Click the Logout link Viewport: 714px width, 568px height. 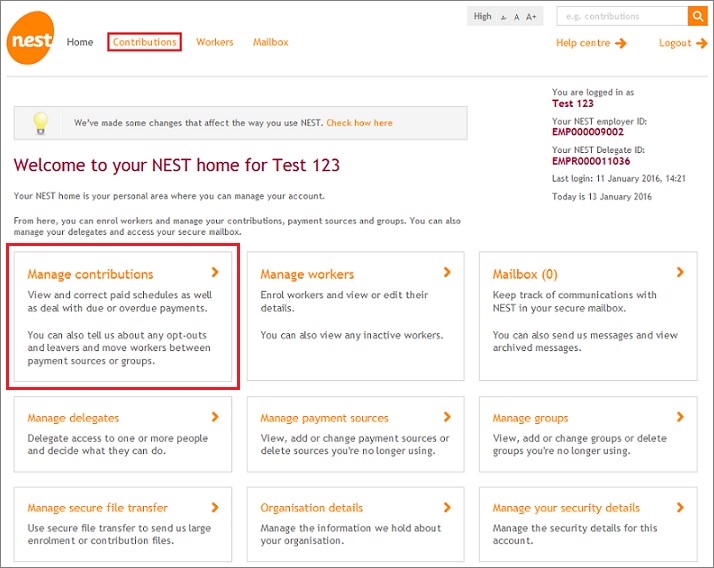[675, 43]
